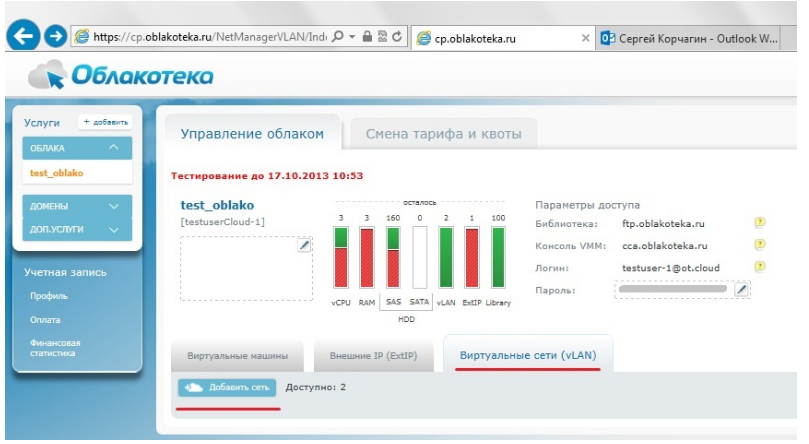Open Финансовая статистика link
The width and height of the screenshot is (809, 444).
point(55,348)
